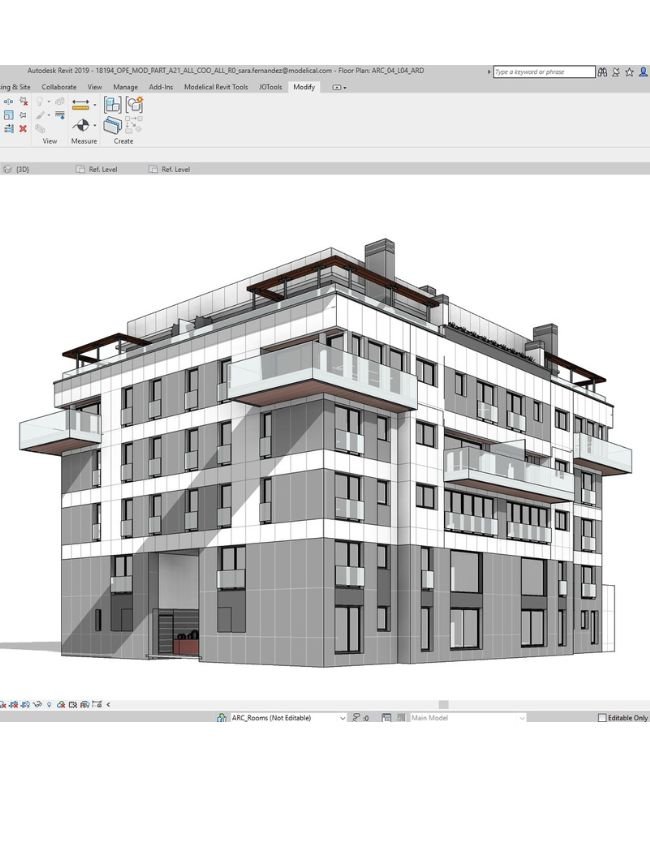Click the red Delete X icon

[23, 128]
